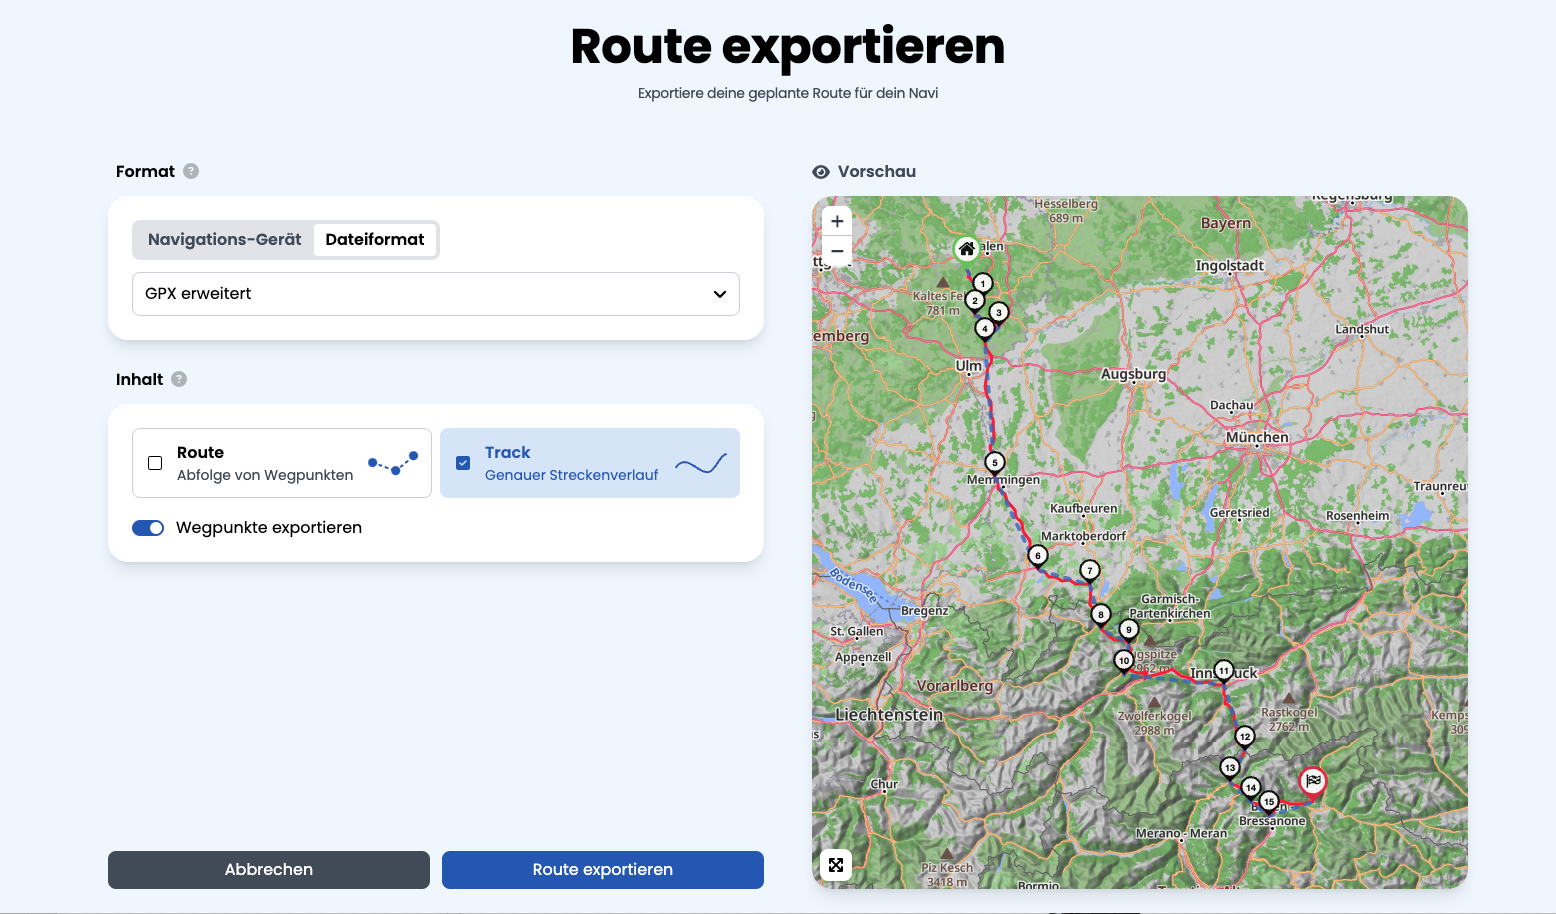The width and height of the screenshot is (1556, 914).
Task: Click Track Genauer Streckenverlauf card text
Action: coord(571,463)
